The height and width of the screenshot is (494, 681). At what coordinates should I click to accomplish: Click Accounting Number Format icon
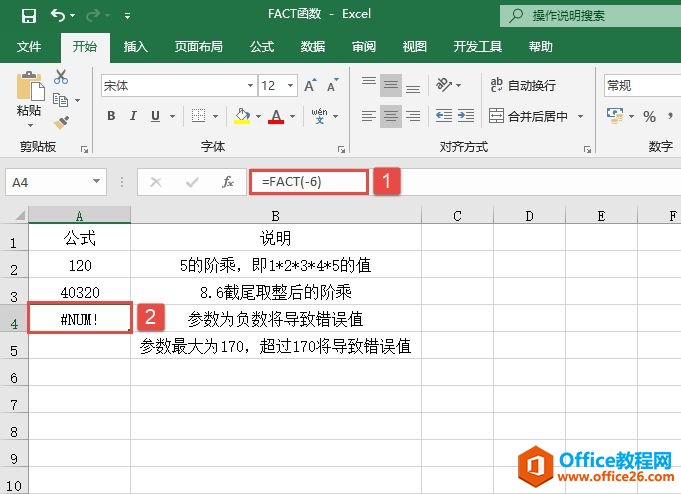pos(615,116)
